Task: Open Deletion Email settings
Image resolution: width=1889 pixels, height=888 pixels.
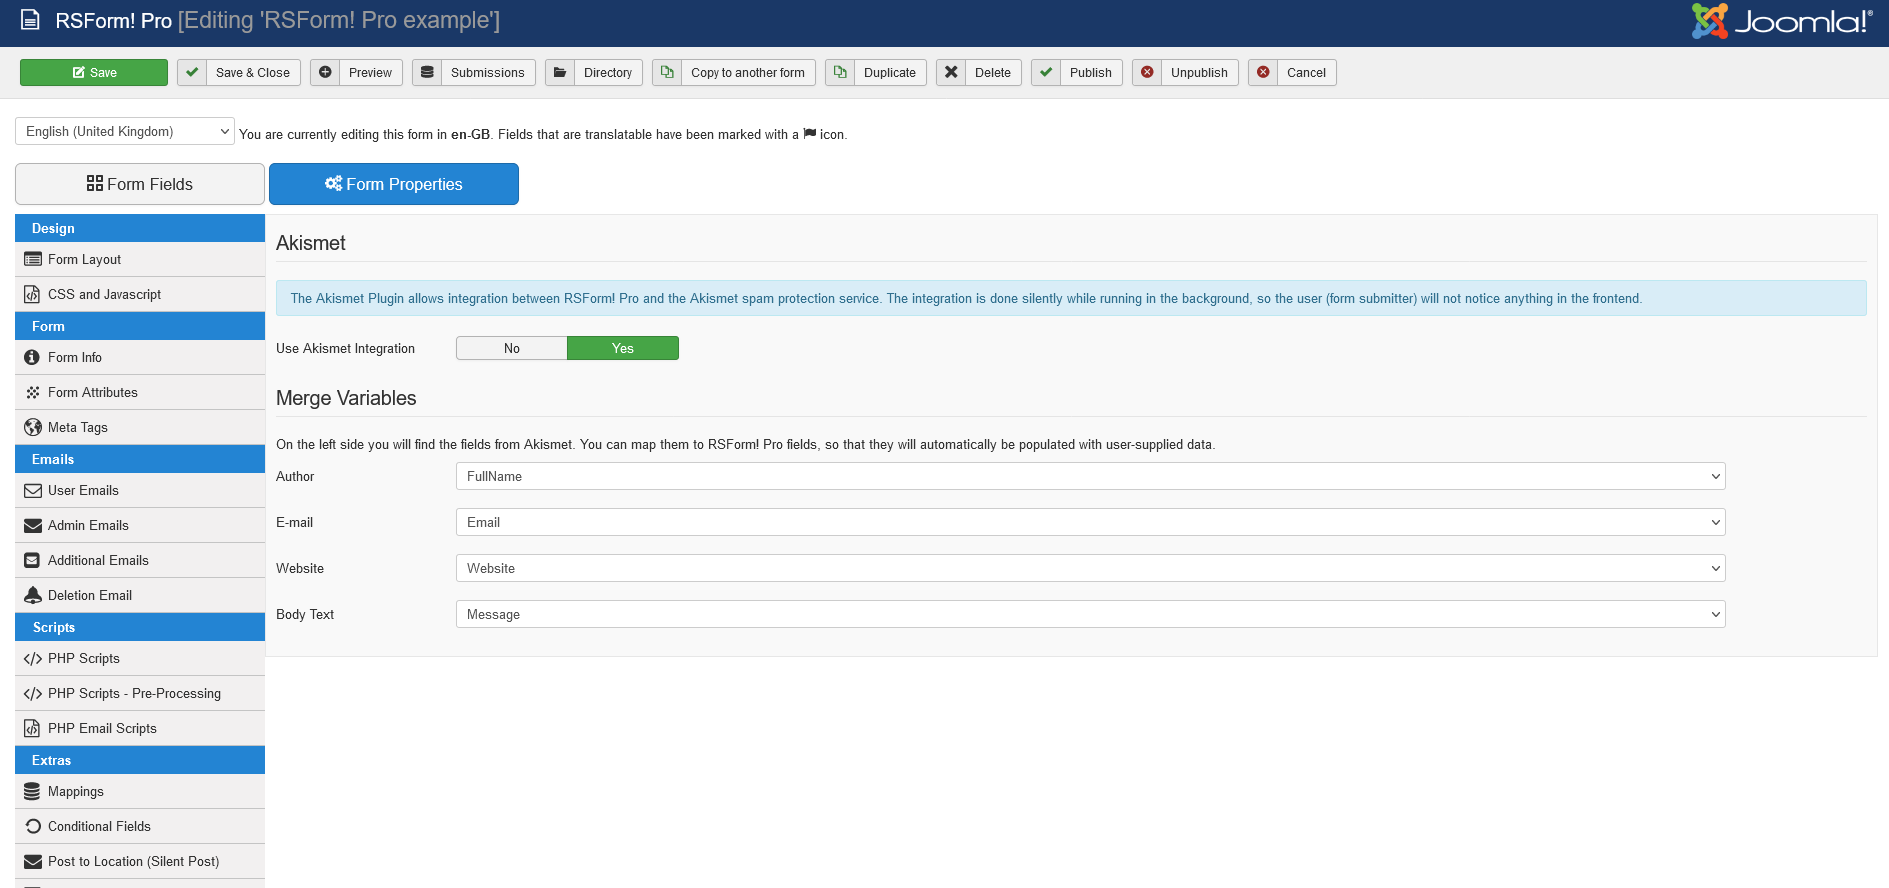Action: (x=140, y=595)
